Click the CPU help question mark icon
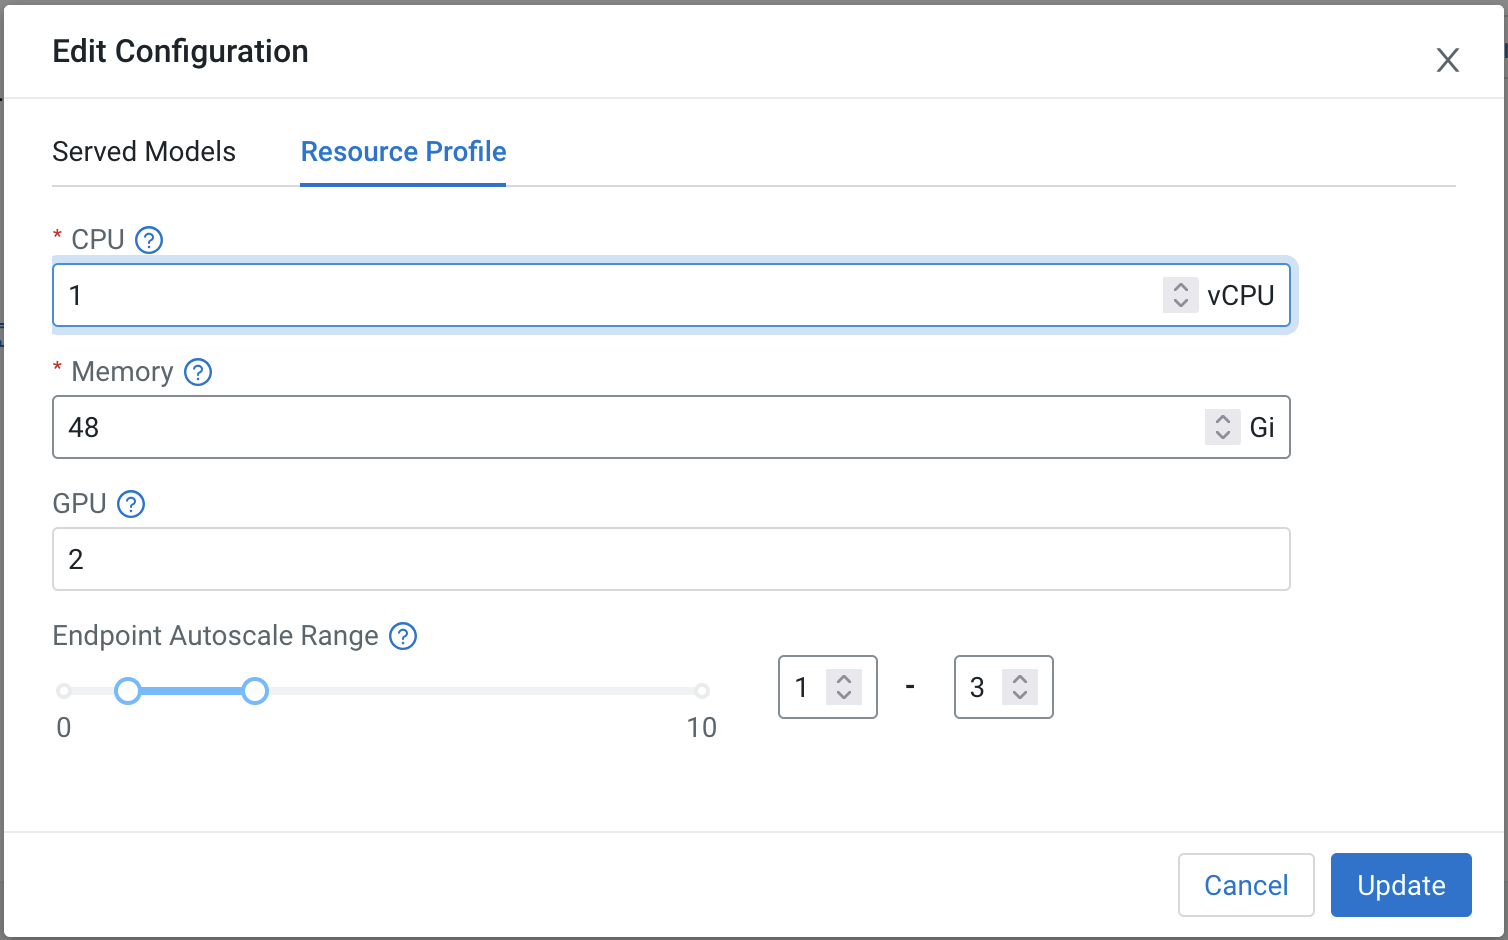The height and width of the screenshot is (940, 1508). (x=149, y=240)
